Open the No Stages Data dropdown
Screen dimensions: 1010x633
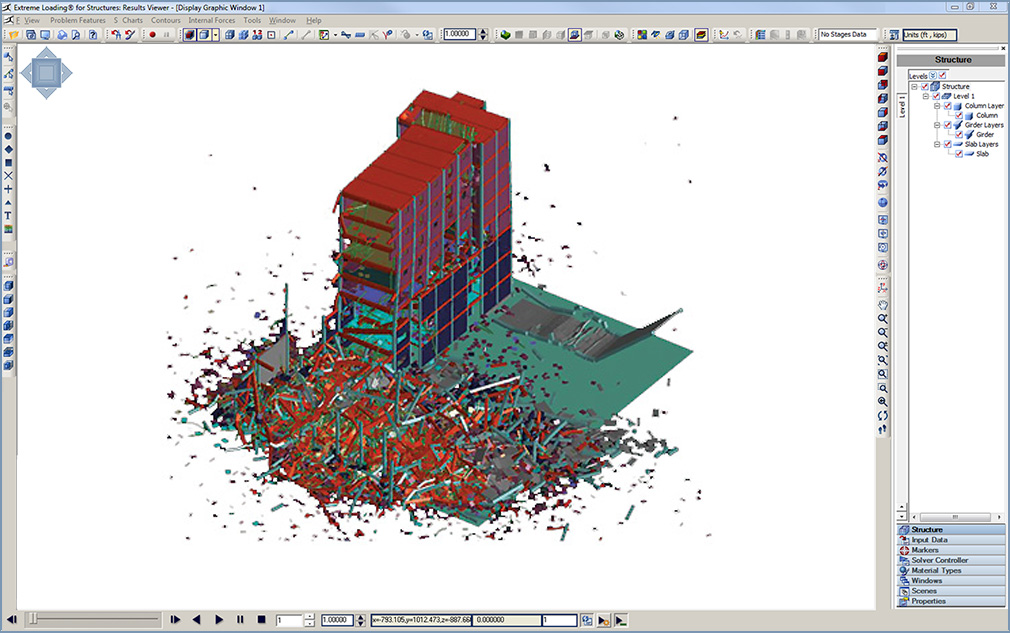pyautogui.click(x=847, y=33)
